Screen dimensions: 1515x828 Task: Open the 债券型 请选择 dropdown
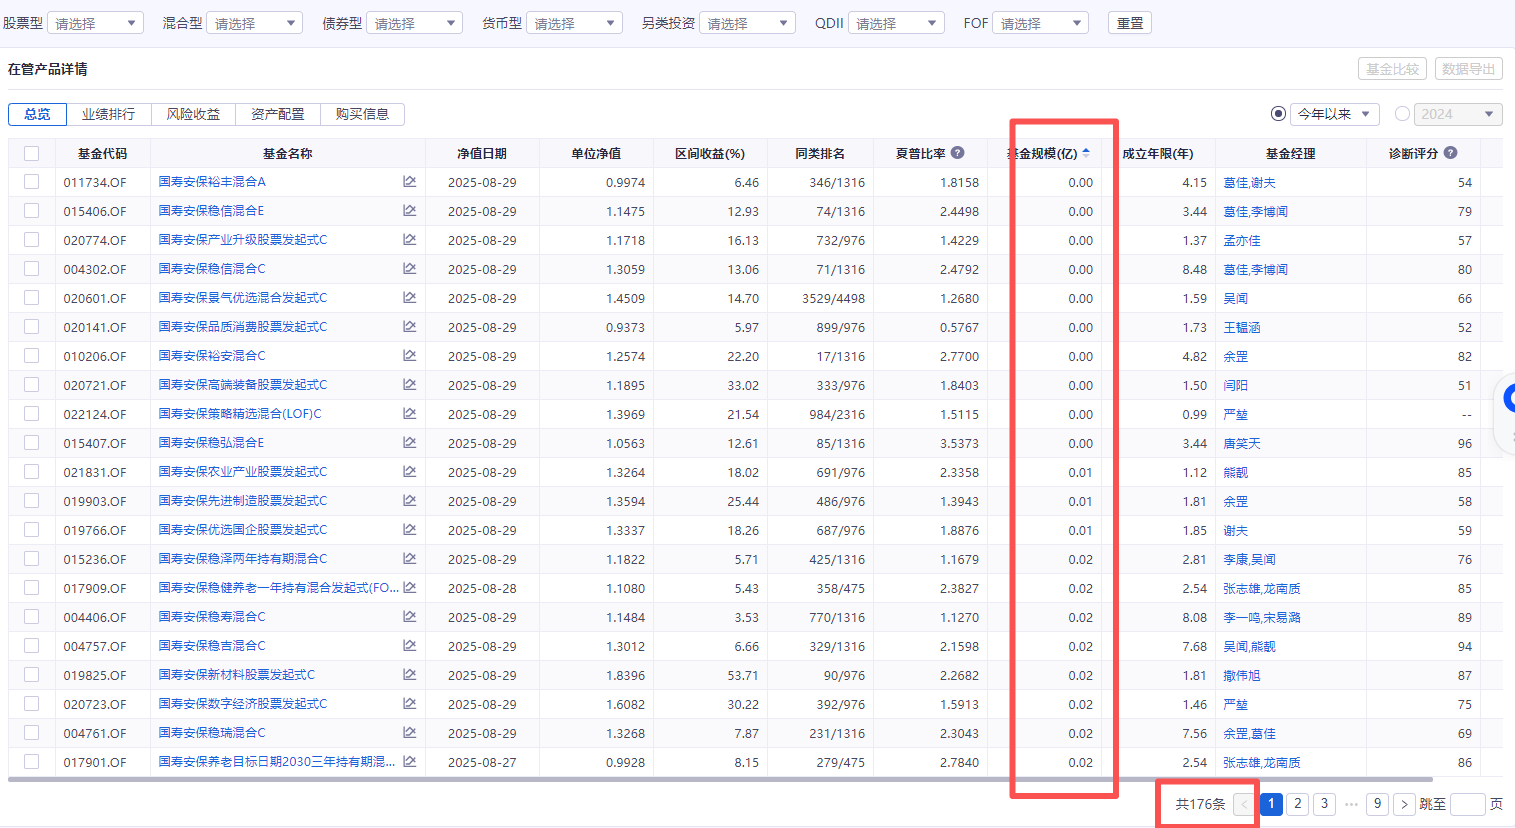(x=414, y=23)
